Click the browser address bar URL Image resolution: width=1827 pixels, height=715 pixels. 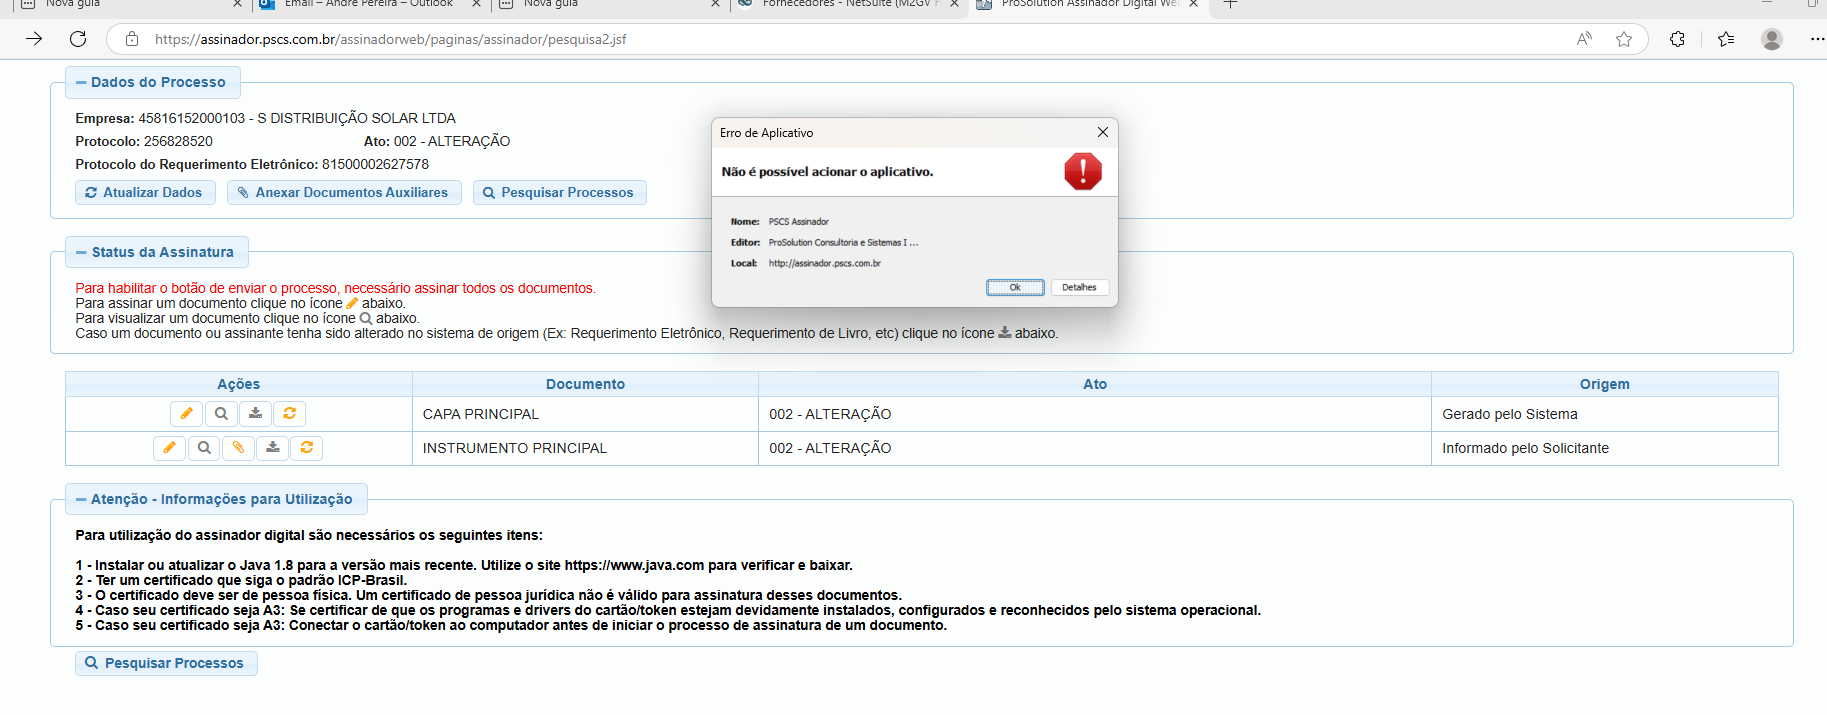pos(390,40)
